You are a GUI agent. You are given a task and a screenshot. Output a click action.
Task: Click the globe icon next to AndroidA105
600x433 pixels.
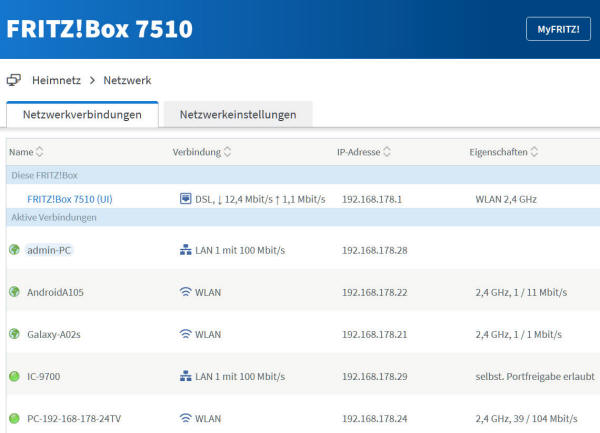pos(14,292)
